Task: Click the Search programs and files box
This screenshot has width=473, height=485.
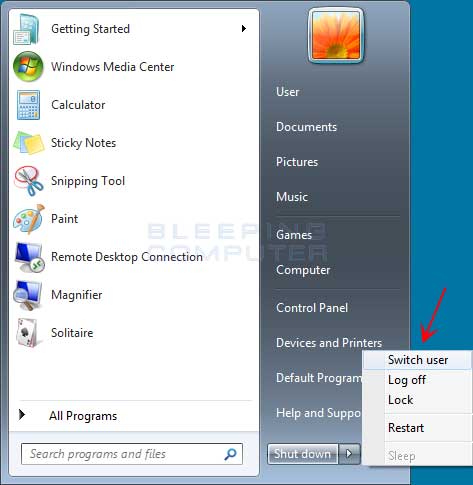Action: pyautogui.click(x=132, y=454)
